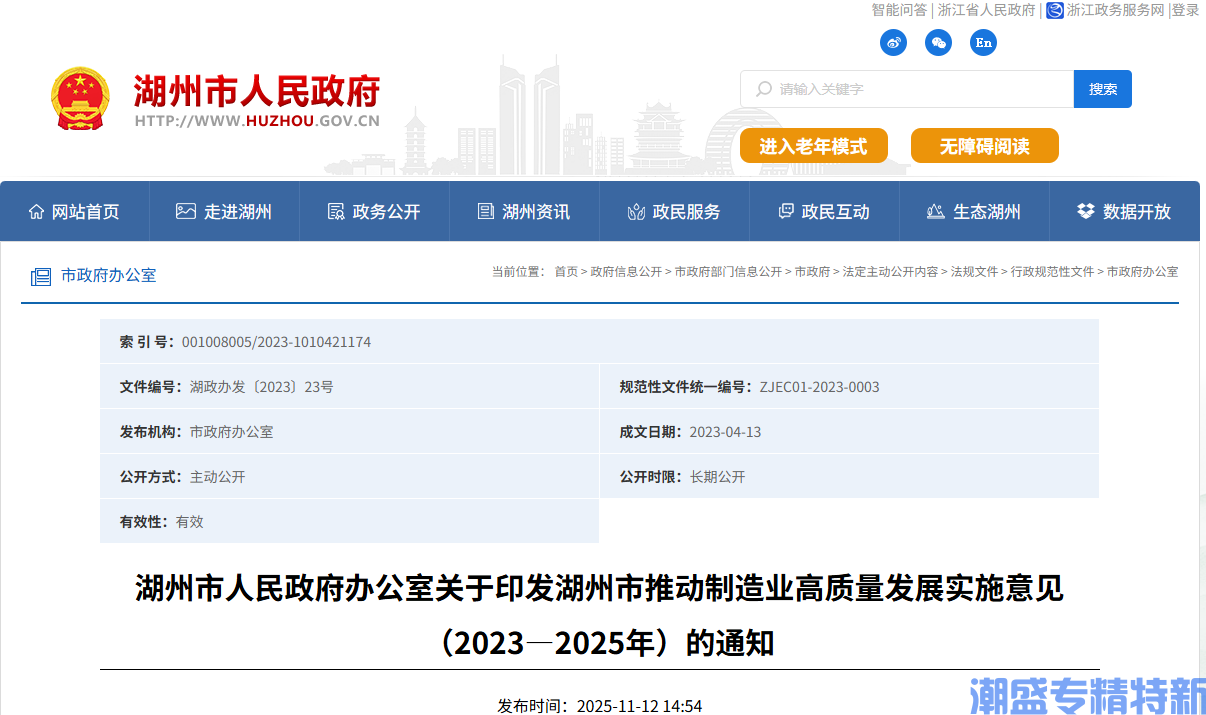Click the document icon beside 市政府办公室
1206x715 pixels.
(41, 275)
